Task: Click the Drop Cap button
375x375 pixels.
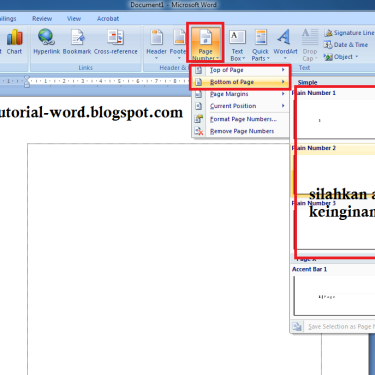Action: (310, 45)
